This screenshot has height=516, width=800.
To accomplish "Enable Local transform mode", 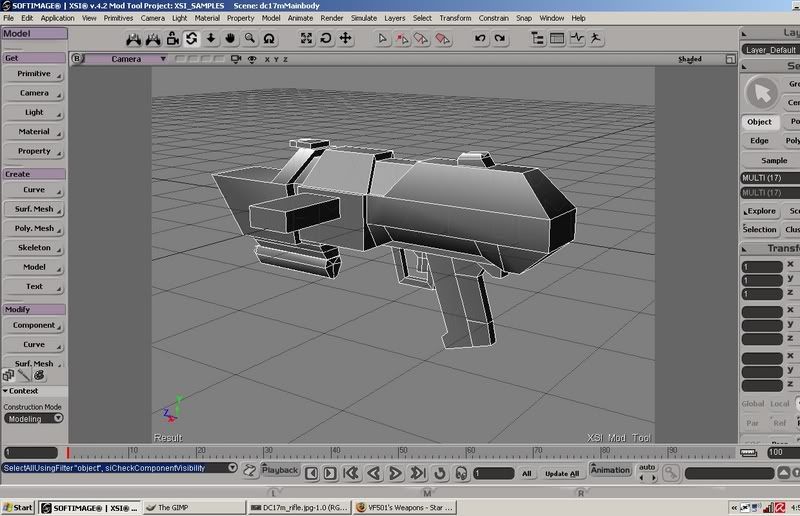I will click(779, 404).
